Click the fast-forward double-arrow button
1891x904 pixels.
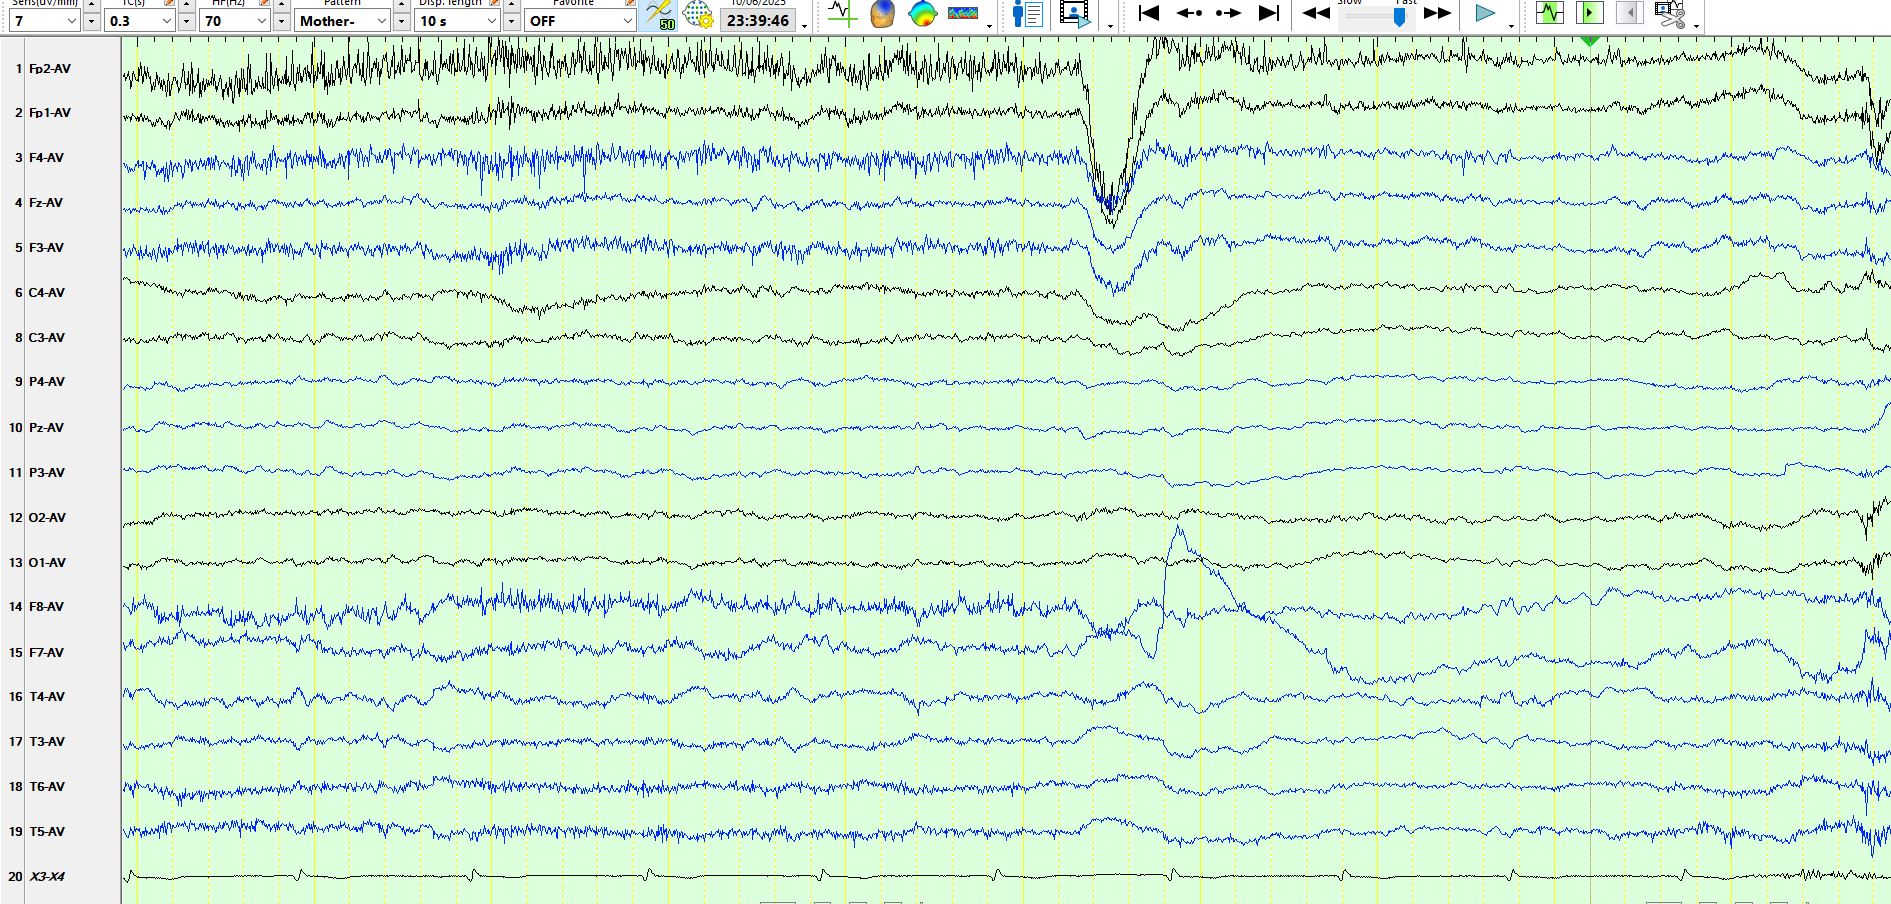click(x=1437, y=13)
